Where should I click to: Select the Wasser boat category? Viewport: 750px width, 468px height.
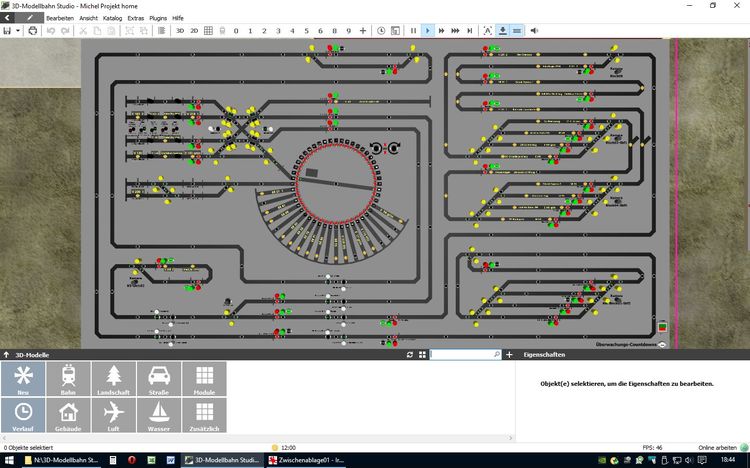pos(158,414)
